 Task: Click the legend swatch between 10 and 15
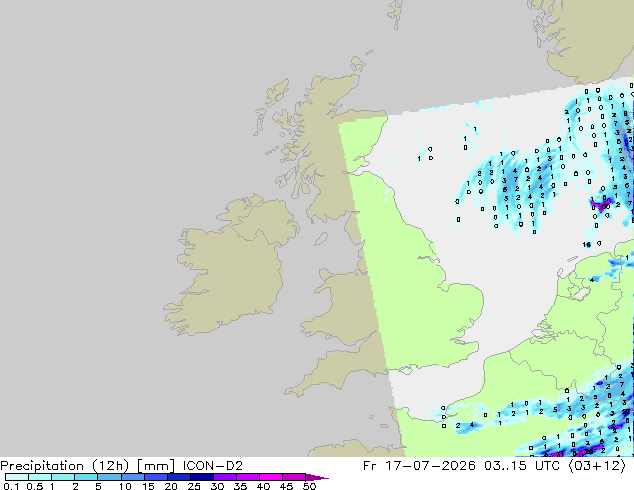pyautogui.click(x=132, y=477)
